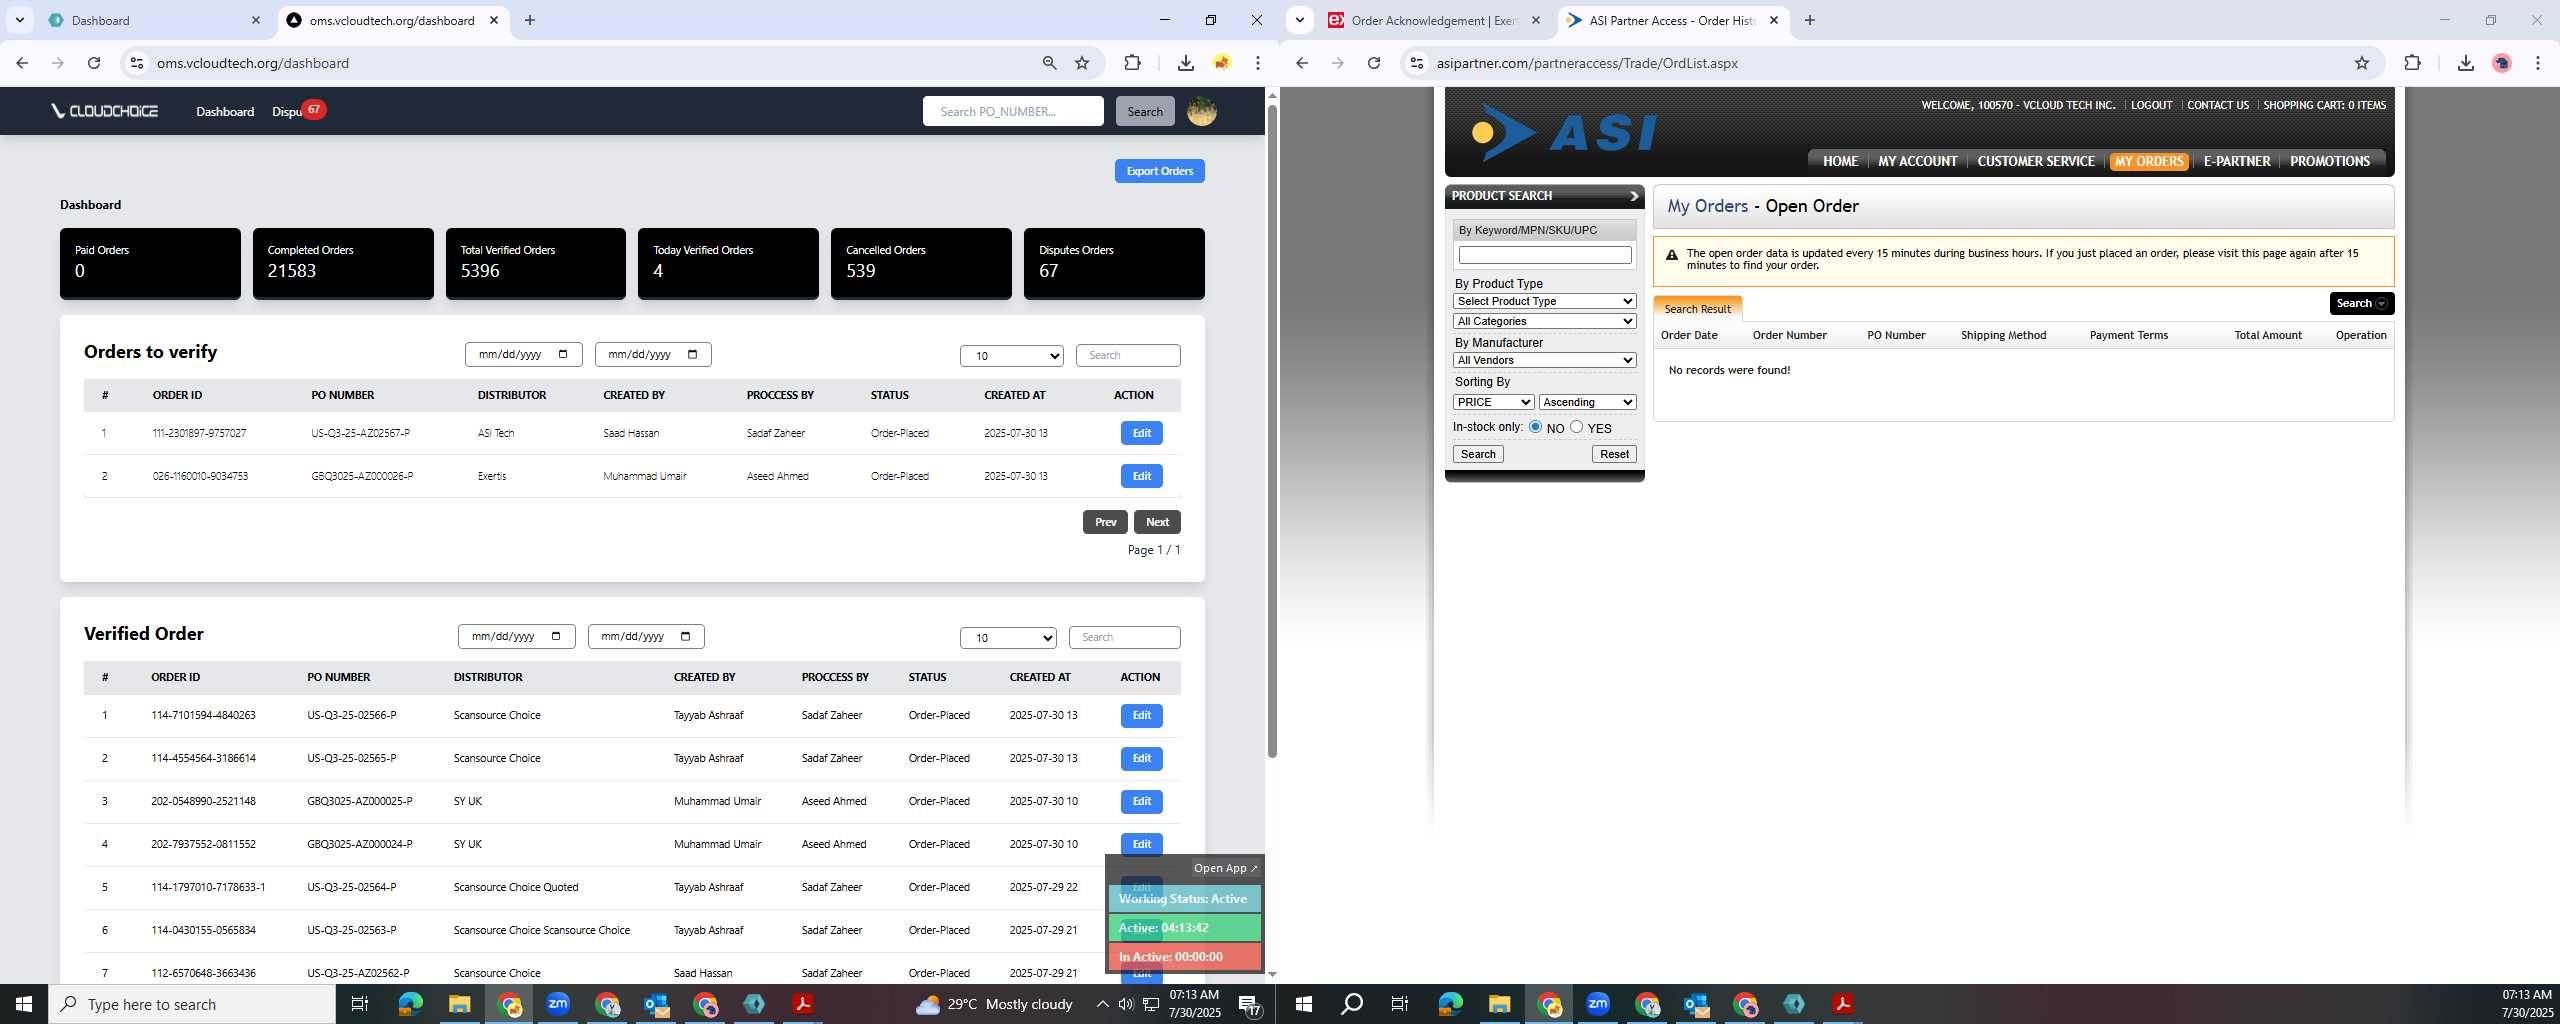
Task: Click the volume icon in system tray
Action: point(1126,1004)
